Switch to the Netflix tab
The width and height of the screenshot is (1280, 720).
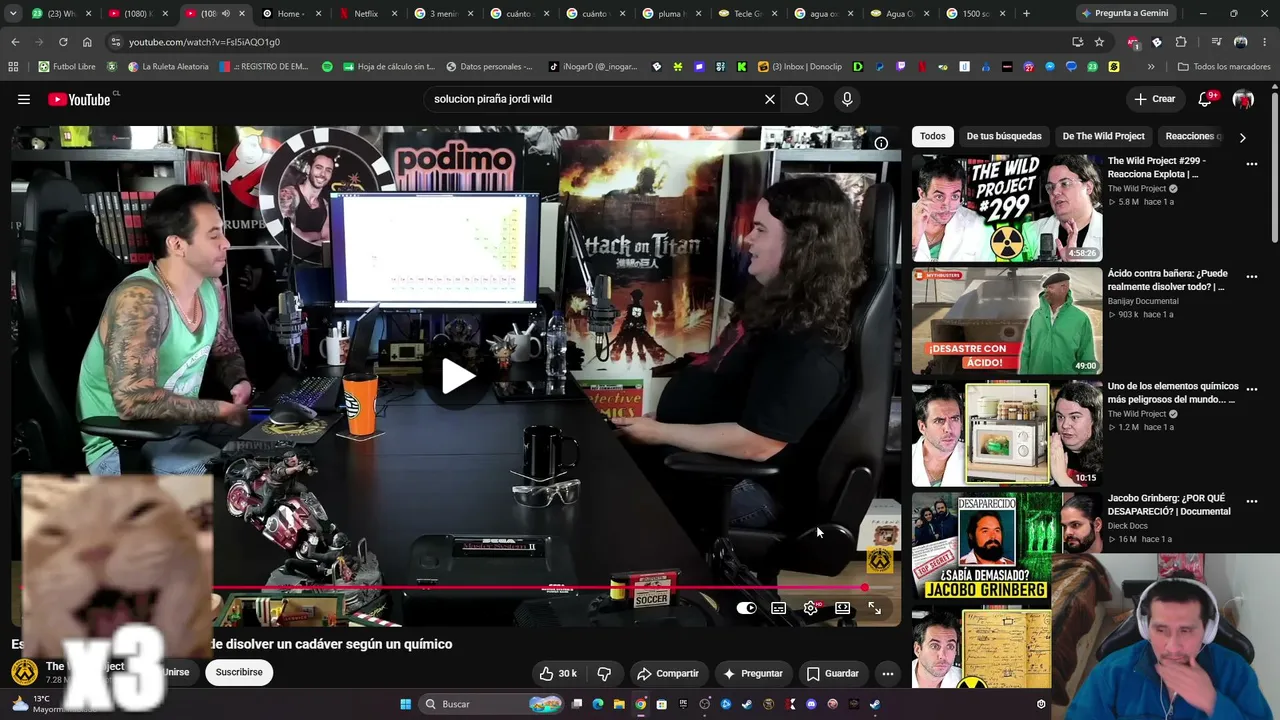coord(368,14)
